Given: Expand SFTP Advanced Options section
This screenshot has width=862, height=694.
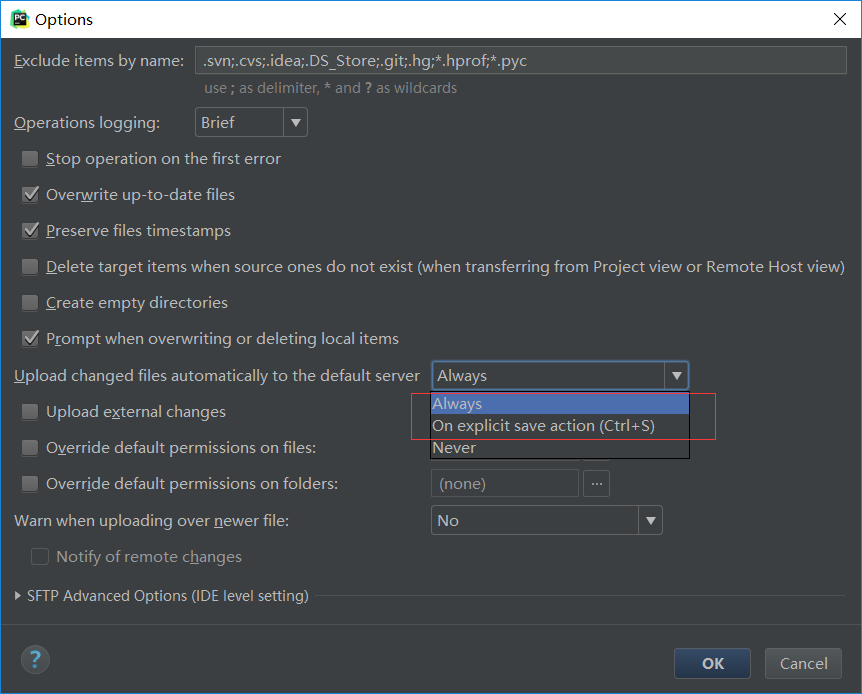Looking at the screenshot, I should click(18, 596).
